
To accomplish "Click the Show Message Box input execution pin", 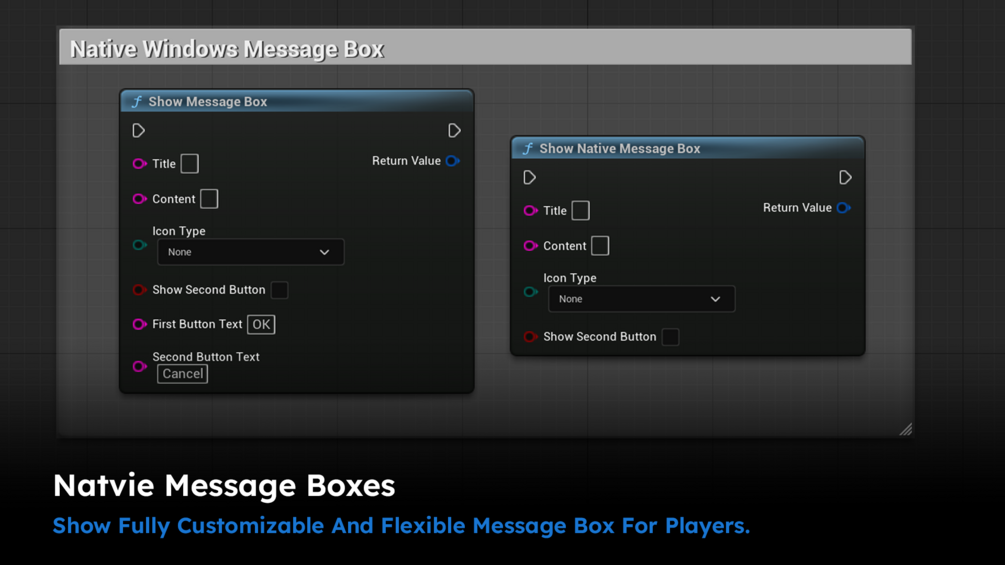I will [138, 131].
